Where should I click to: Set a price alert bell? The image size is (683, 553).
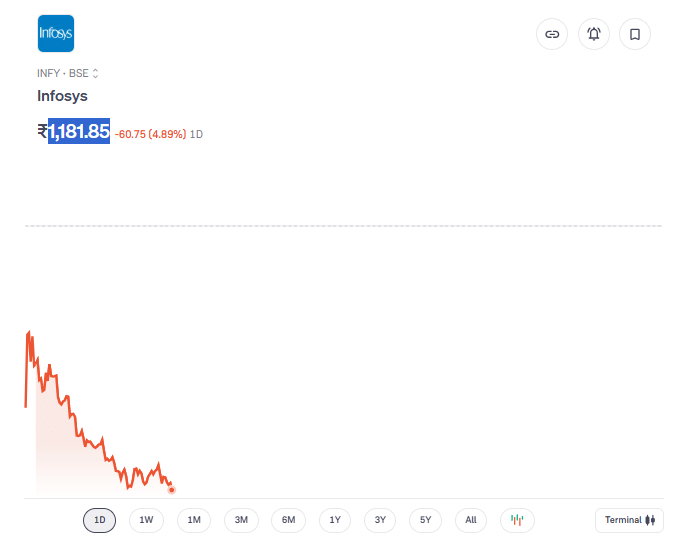(593, 34)
